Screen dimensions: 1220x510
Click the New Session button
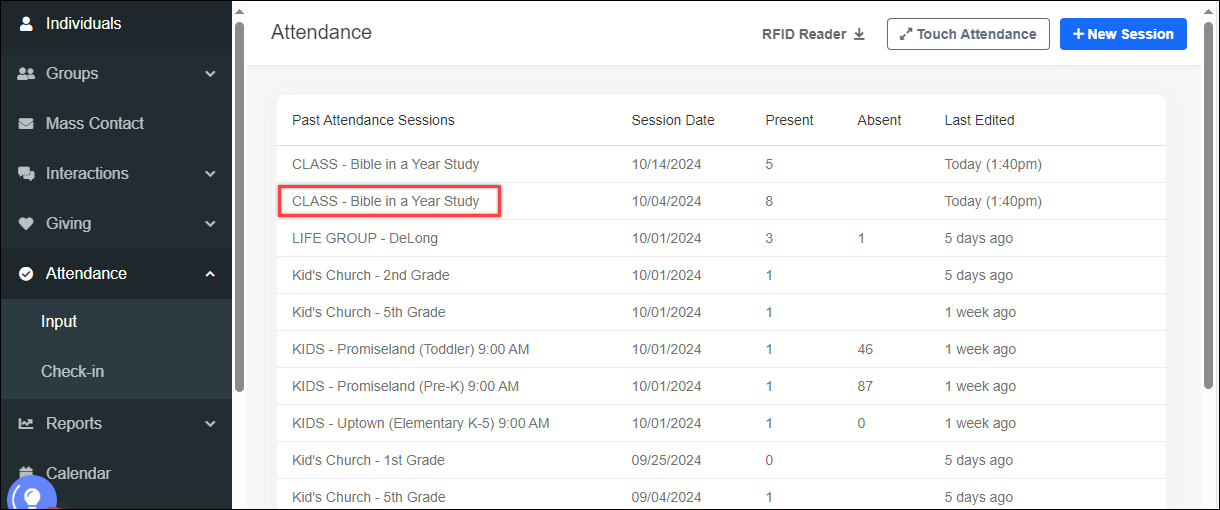(1123, 34)
